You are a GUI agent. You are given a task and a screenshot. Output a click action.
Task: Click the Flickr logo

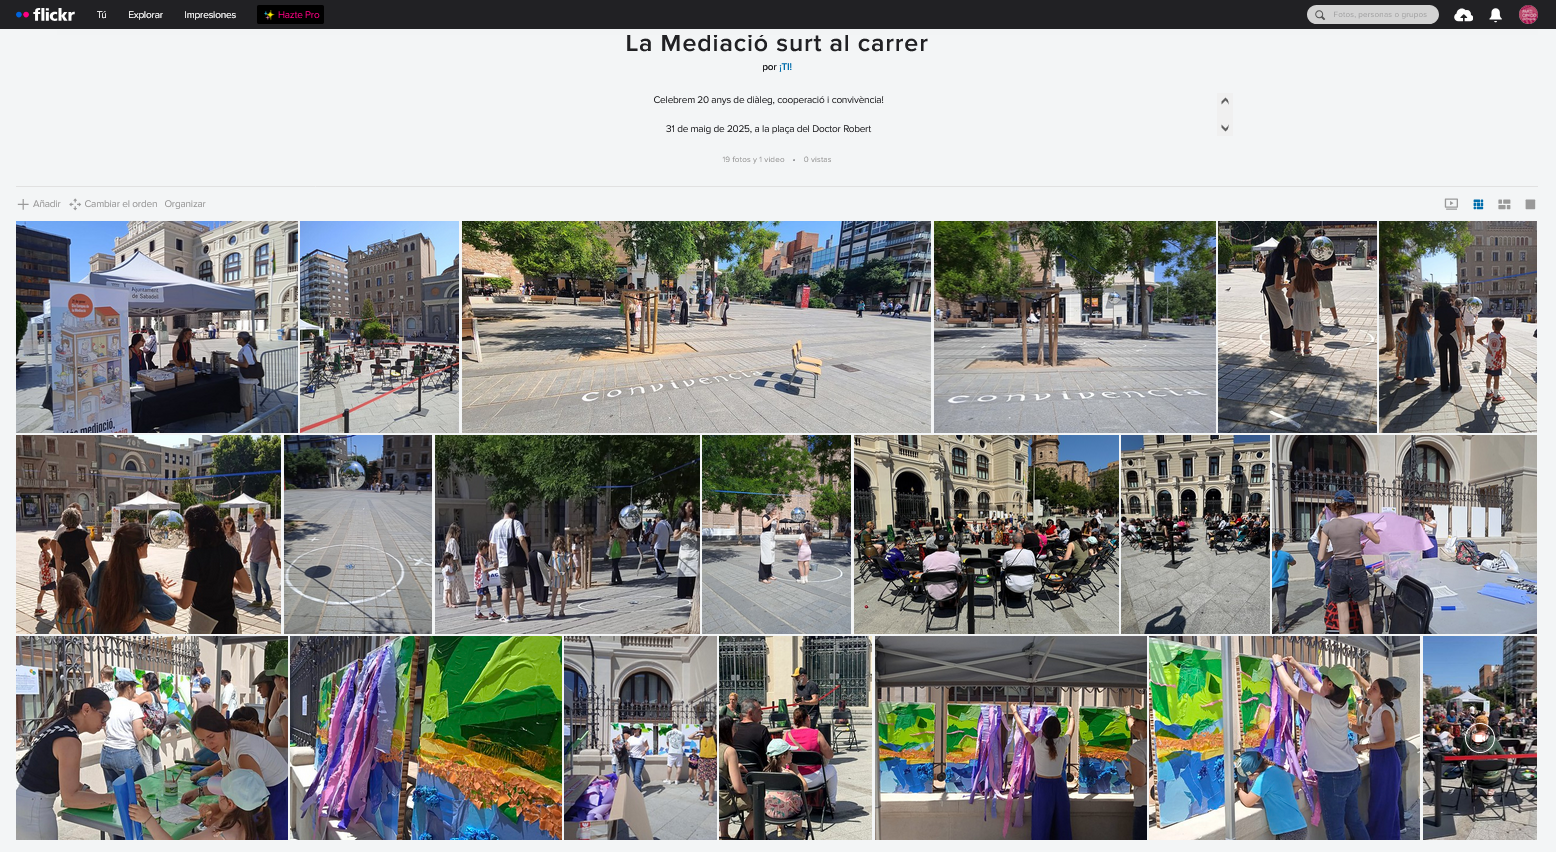(x=46, y=15)
